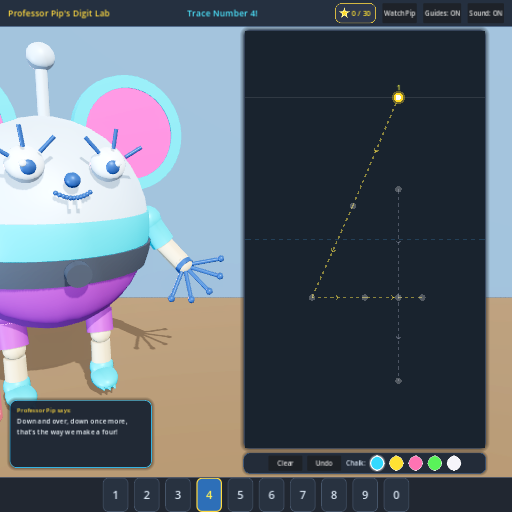Select digit 3 to trace

(178, 495)
